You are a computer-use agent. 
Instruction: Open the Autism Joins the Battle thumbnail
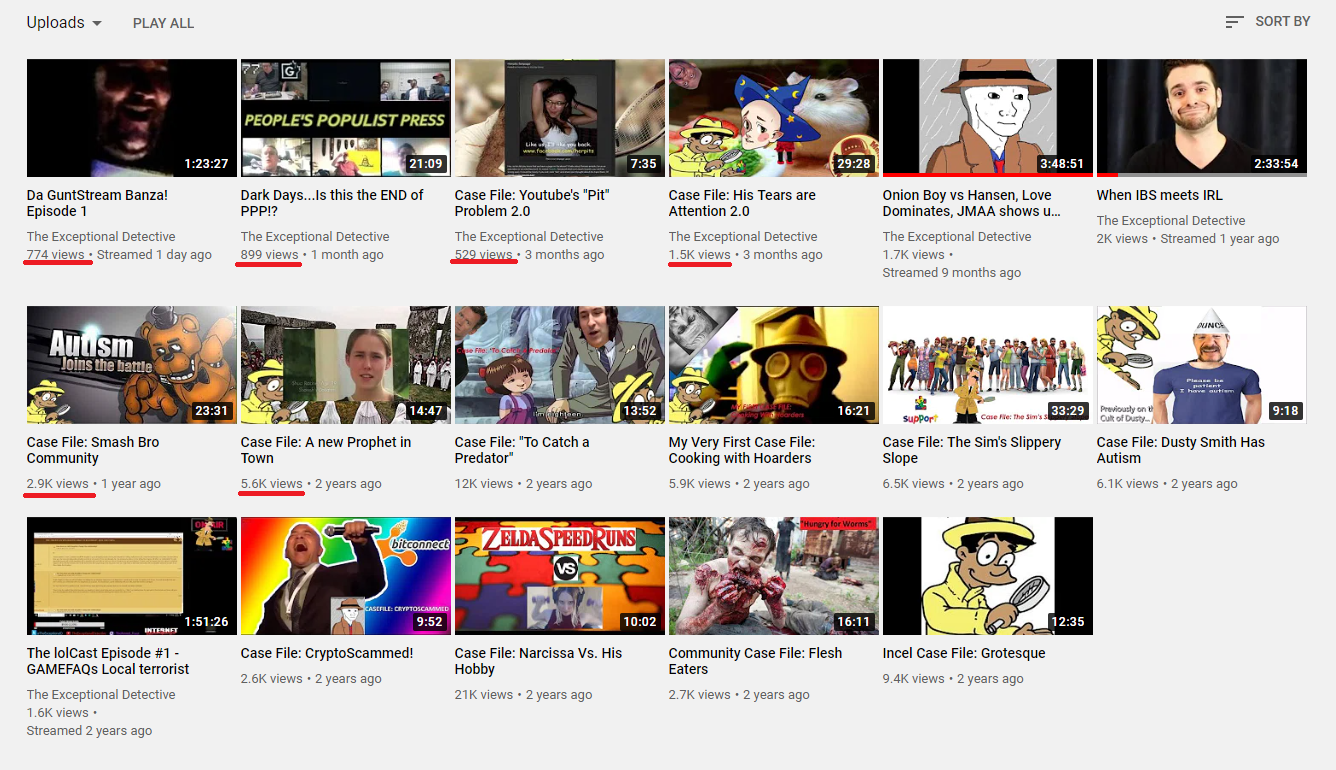pyautogui.click(x=132, y=365)
